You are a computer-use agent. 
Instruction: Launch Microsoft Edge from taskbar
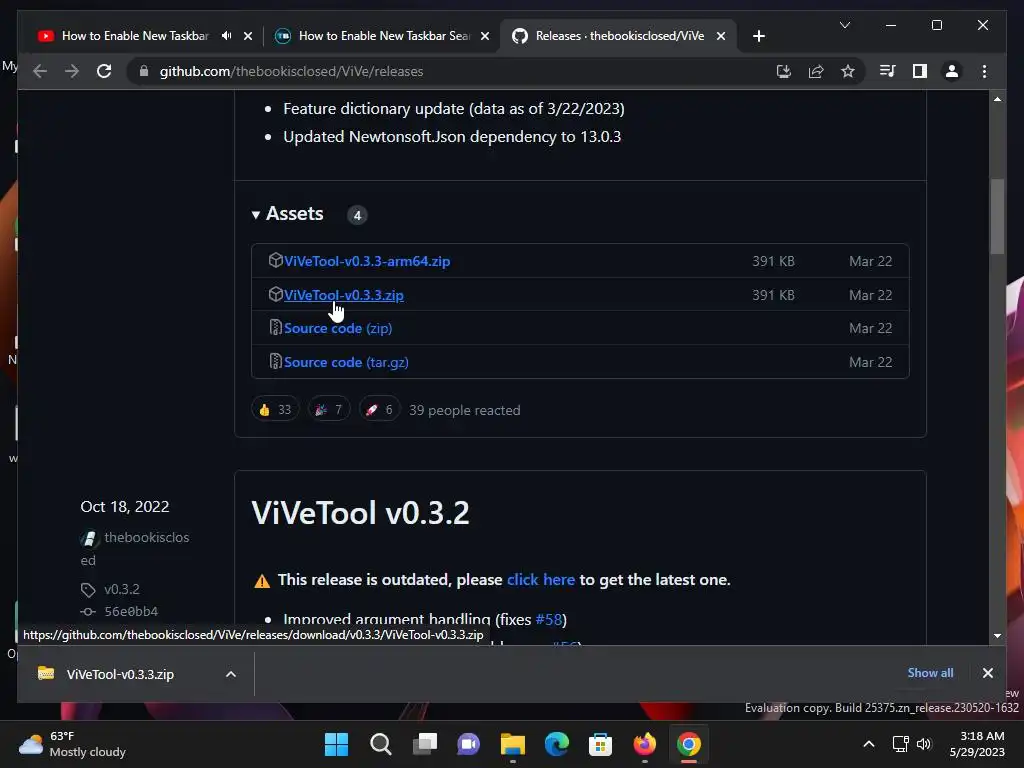tap(556, 744)
